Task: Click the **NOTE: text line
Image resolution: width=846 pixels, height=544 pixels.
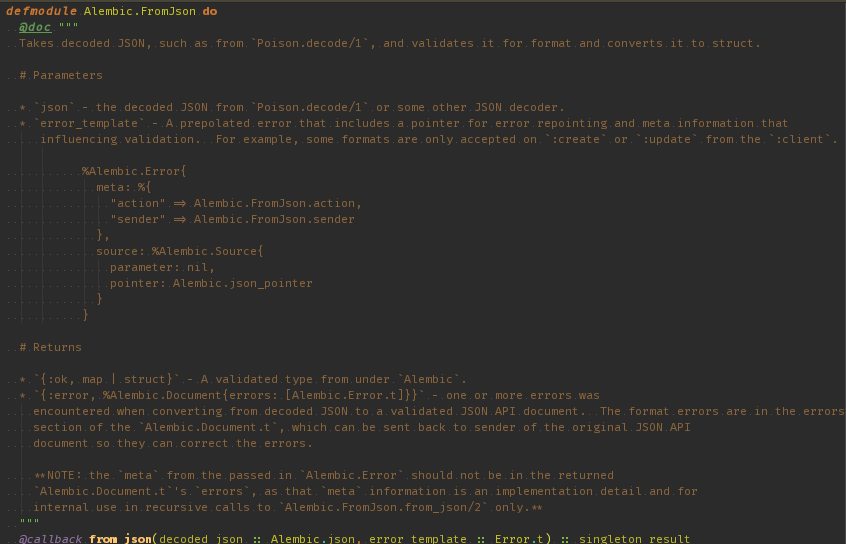Action: (x=324, y=475)
